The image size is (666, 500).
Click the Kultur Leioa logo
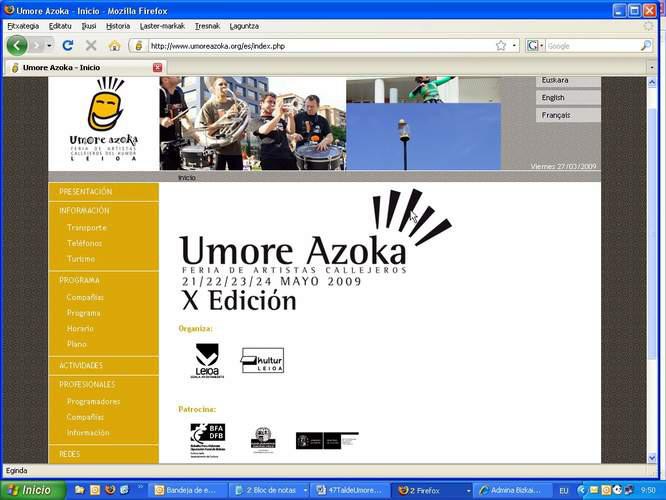point(262,361)
